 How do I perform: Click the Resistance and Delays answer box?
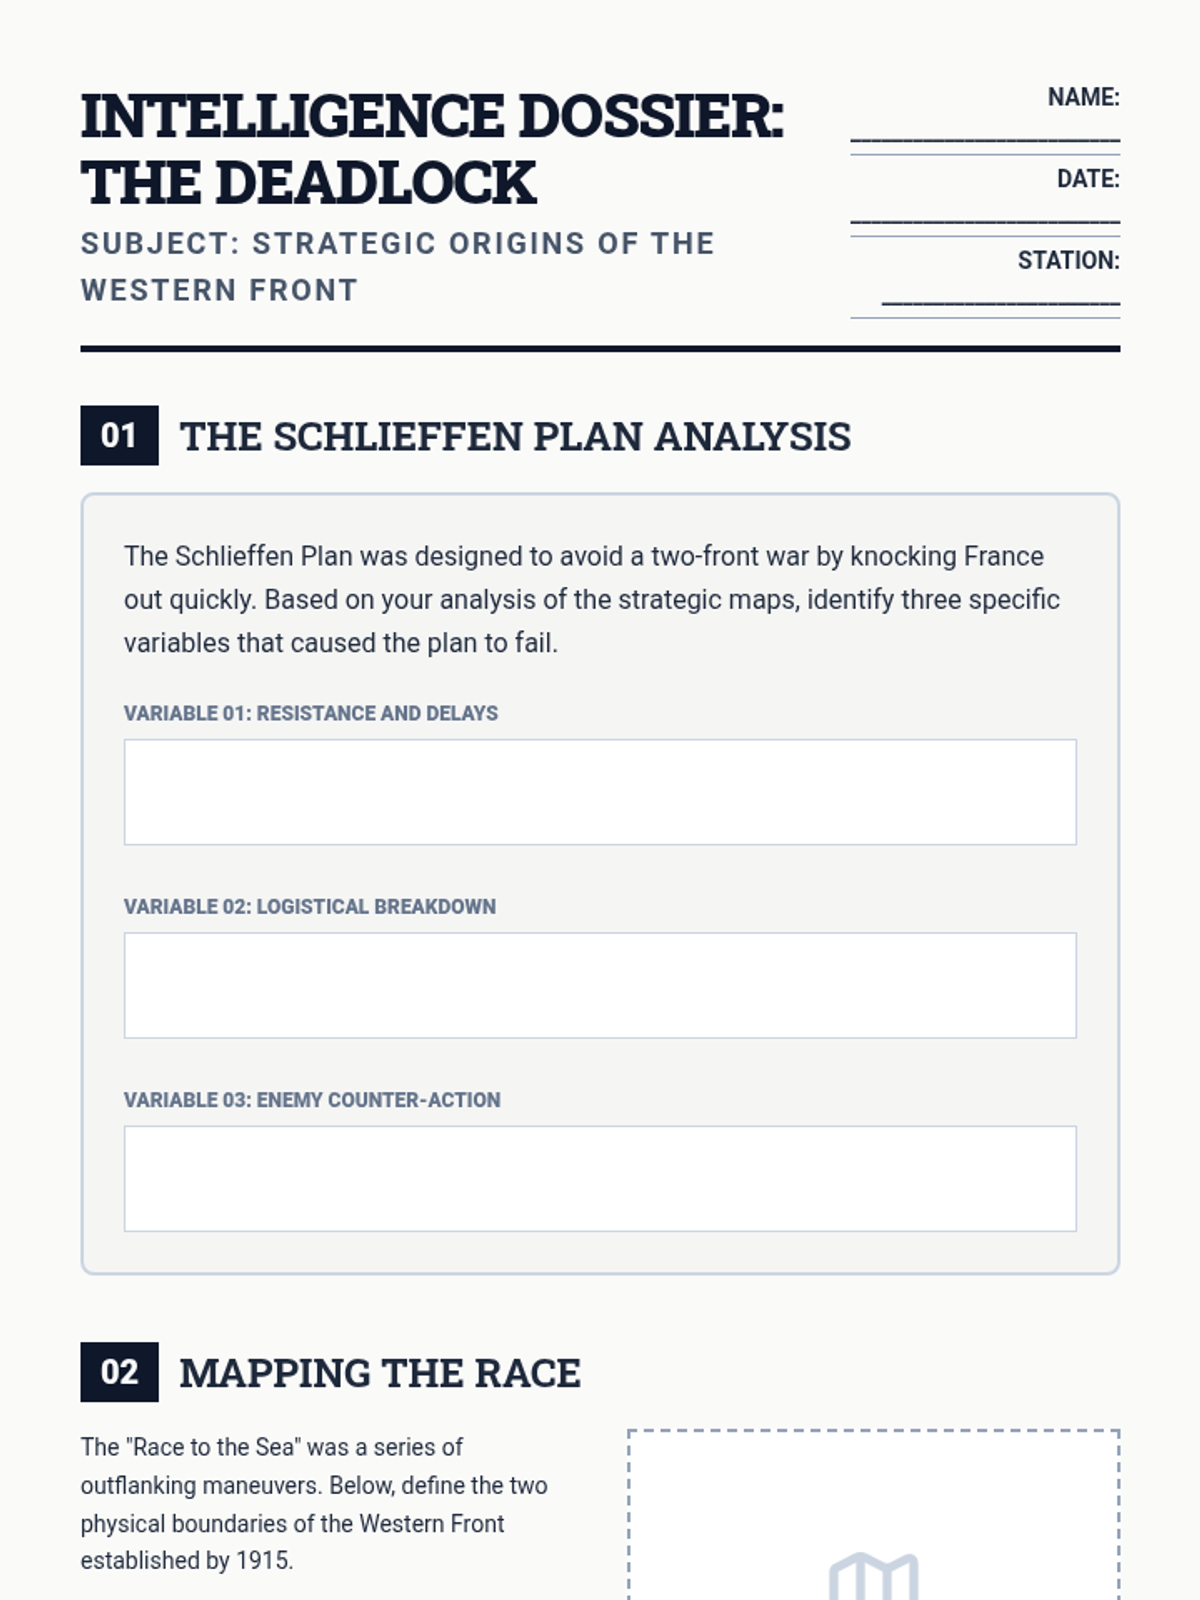tap(600, 792)
